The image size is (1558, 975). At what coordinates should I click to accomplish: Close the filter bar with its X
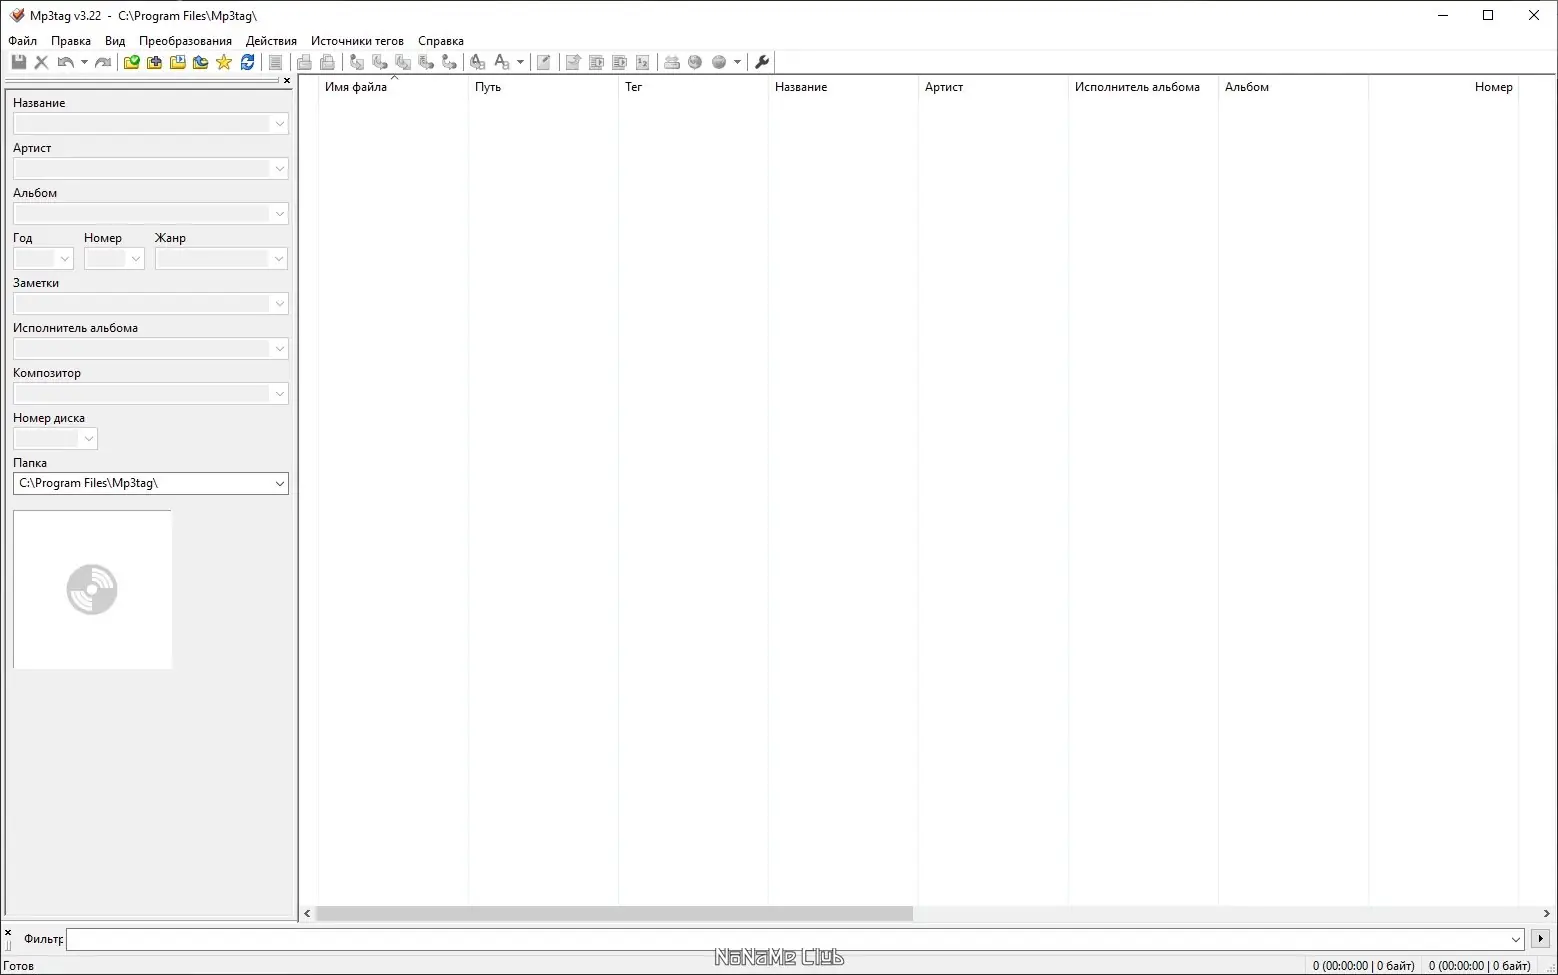pos(8,933)
